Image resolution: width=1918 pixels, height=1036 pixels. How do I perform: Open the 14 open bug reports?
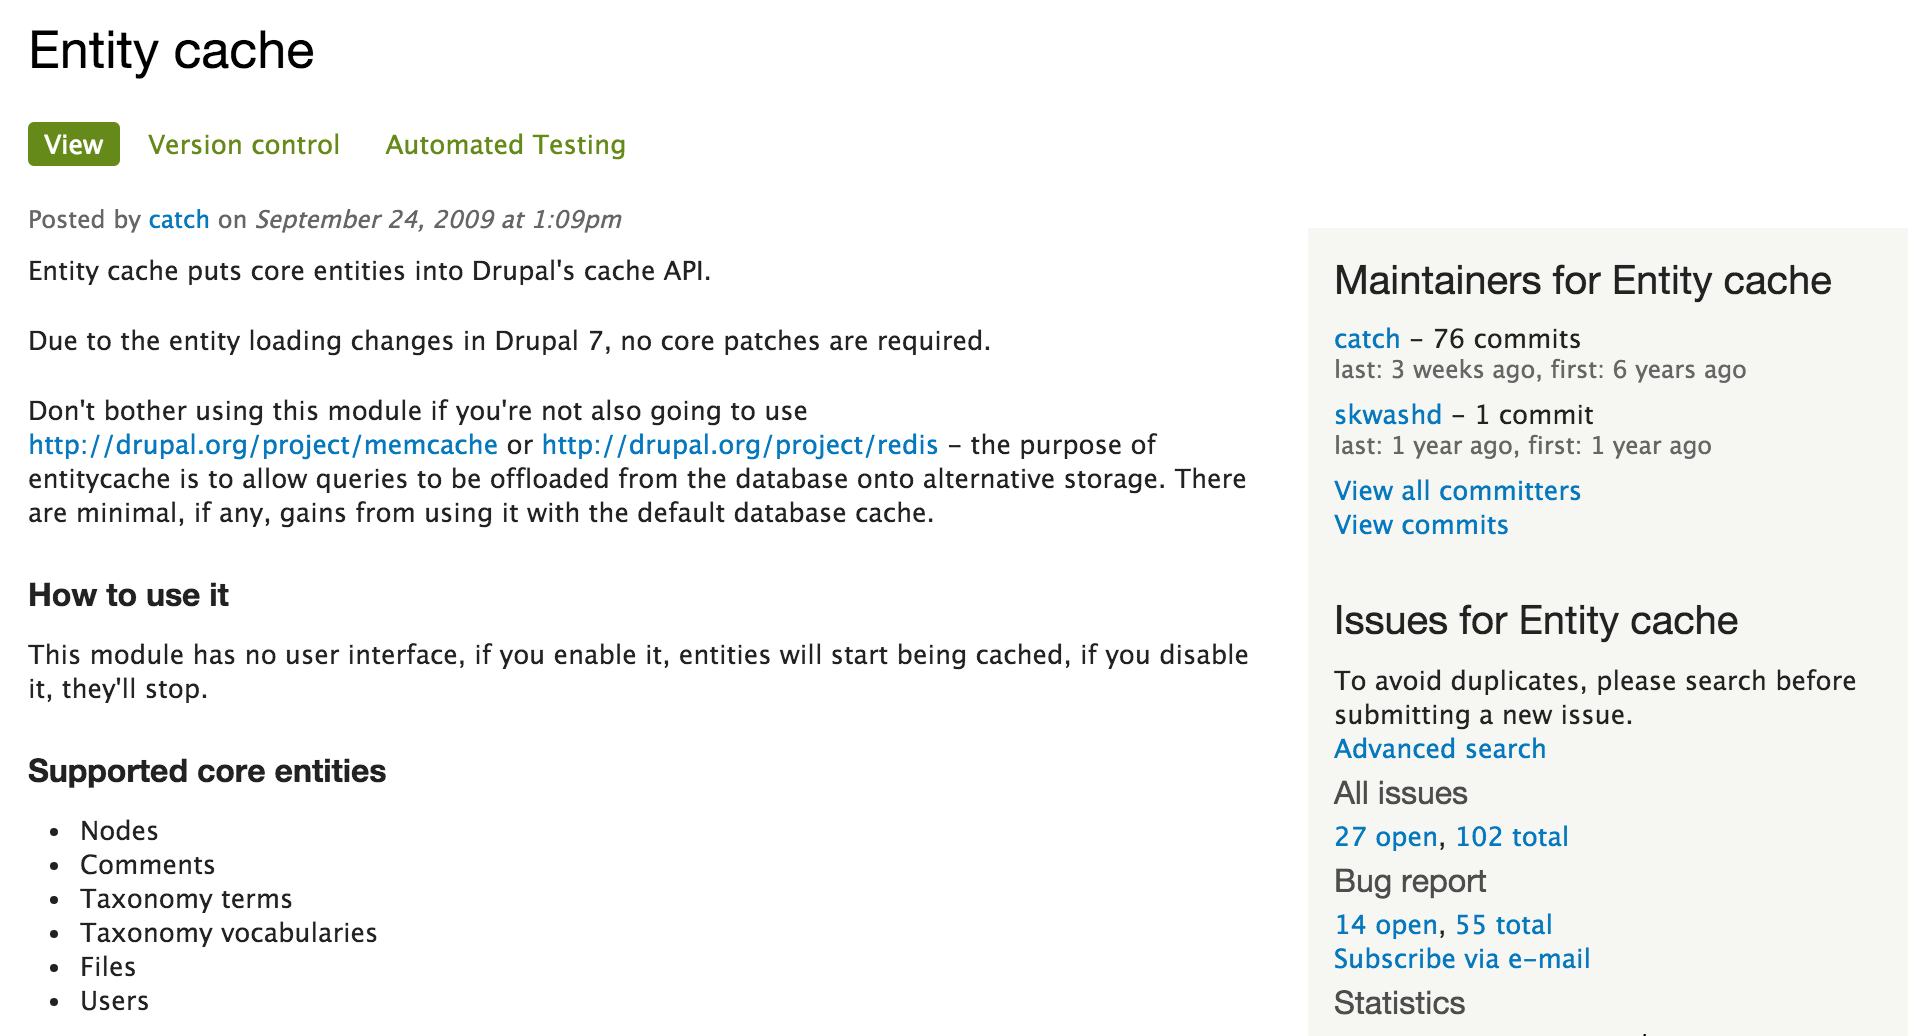tap(1385, 925)
